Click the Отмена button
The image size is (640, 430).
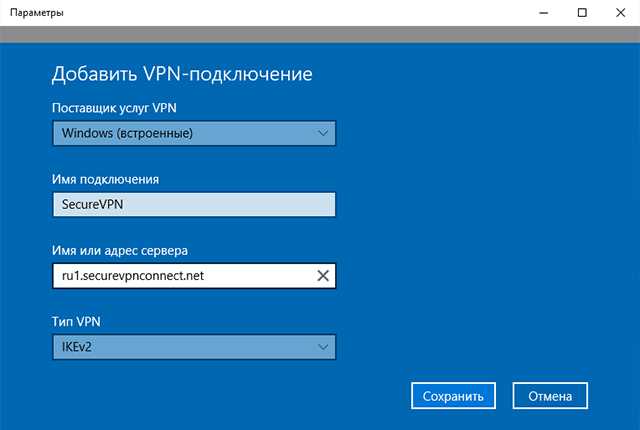coord(550,396)
